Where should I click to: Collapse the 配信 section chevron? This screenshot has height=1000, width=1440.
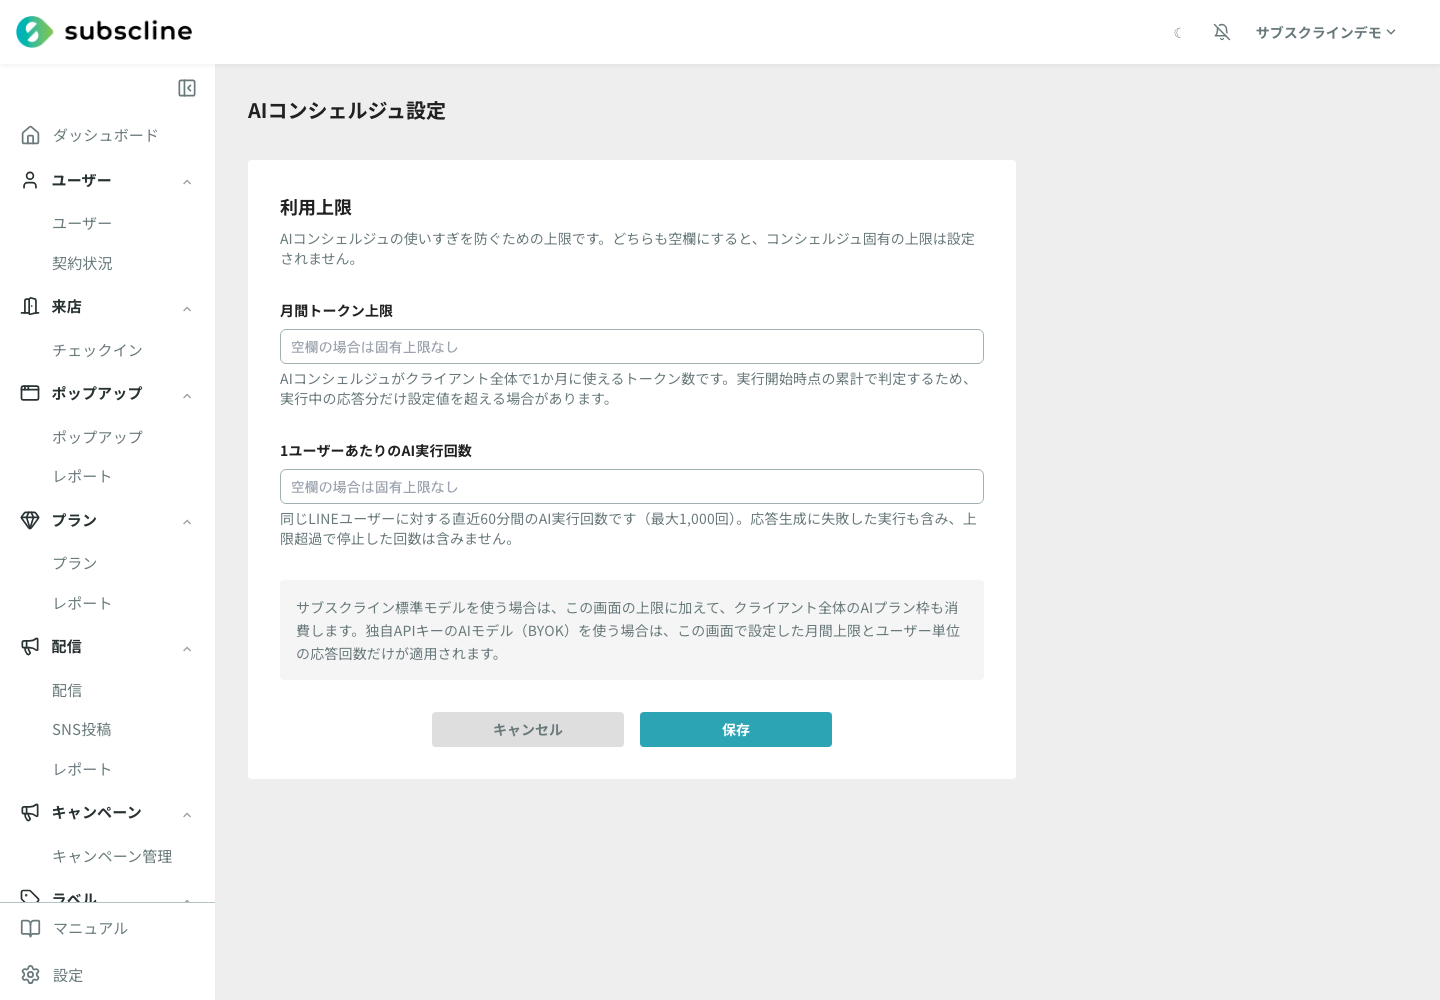tap(187, 648)
